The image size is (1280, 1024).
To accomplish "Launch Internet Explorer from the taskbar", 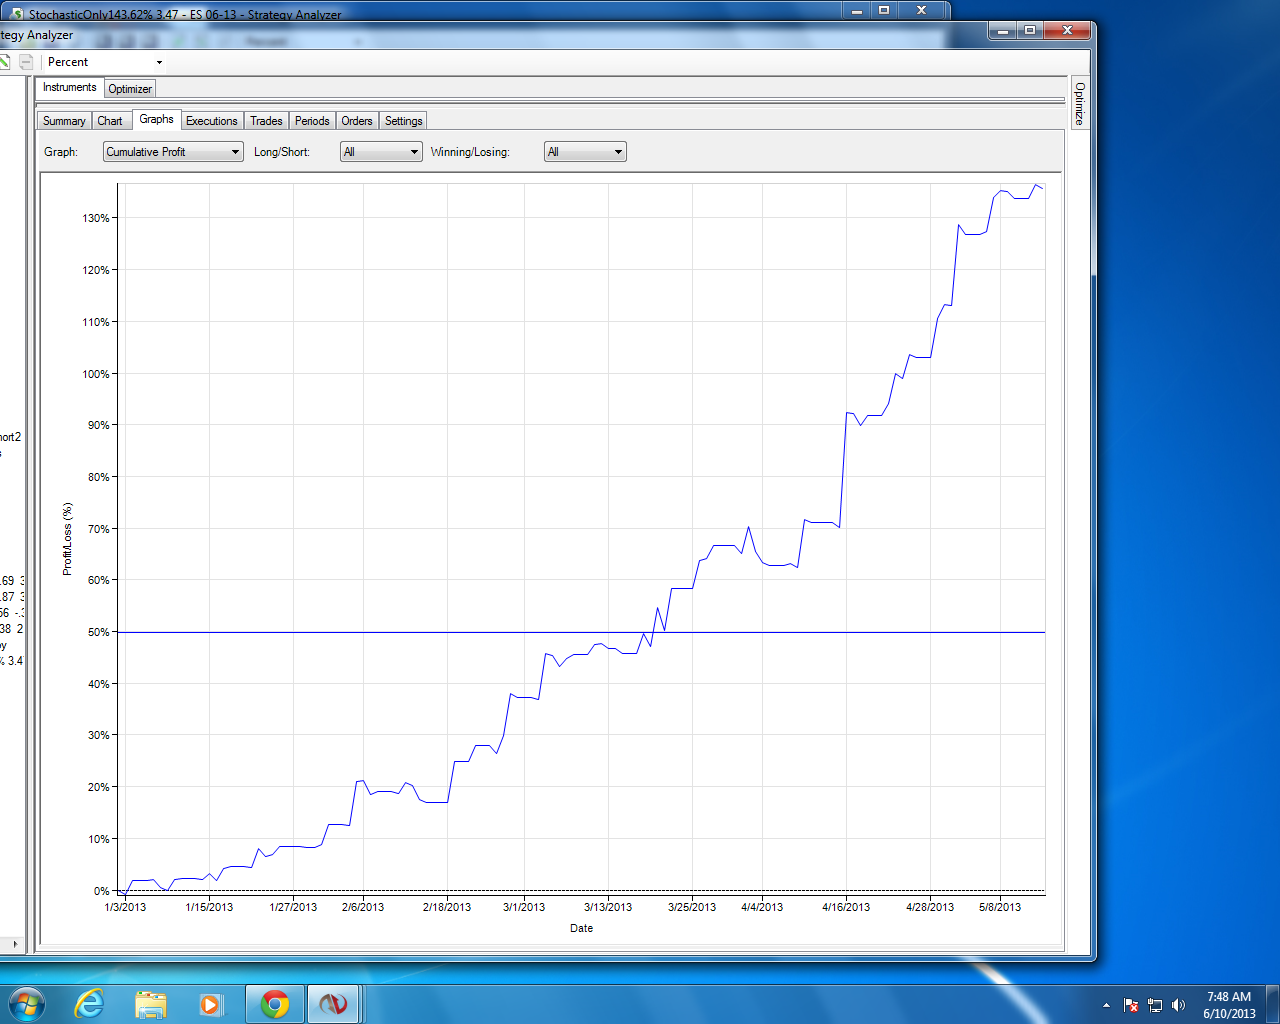I will [x=90, y=1003].
